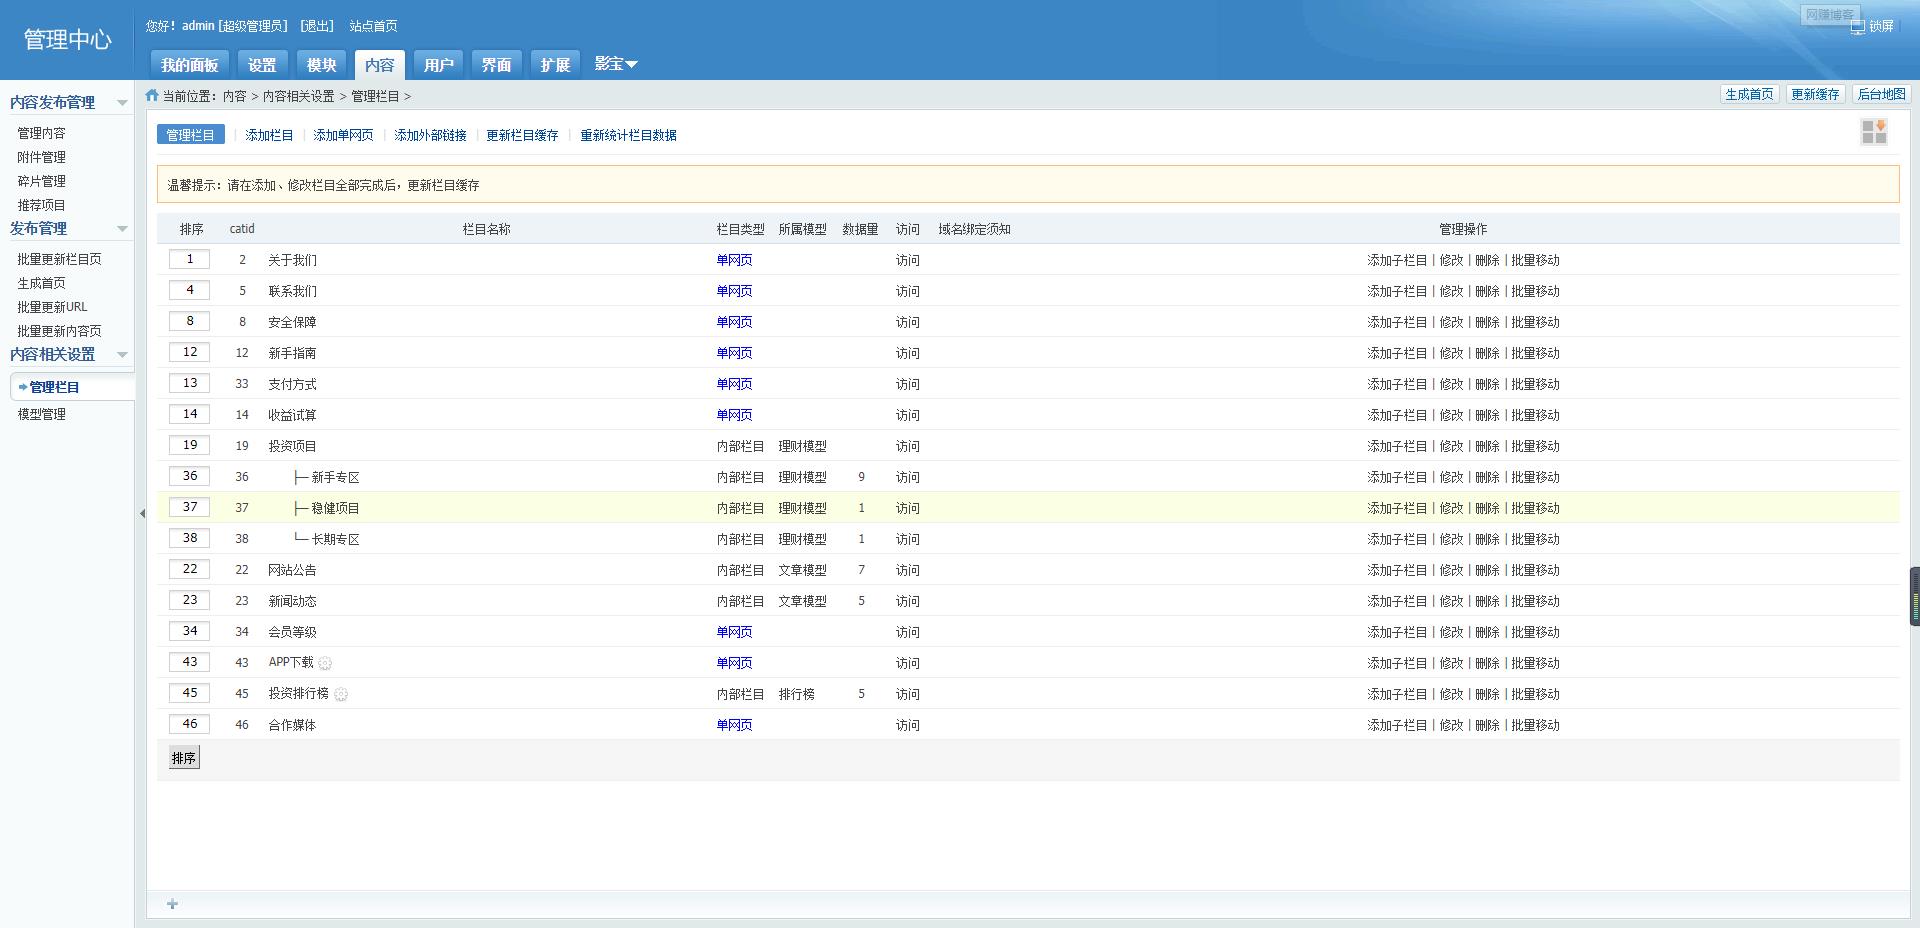This screenshot has width=1920, height=928.
Task: Click 批量移动 in the 会员等级 row
Action: pos(1535,632)
